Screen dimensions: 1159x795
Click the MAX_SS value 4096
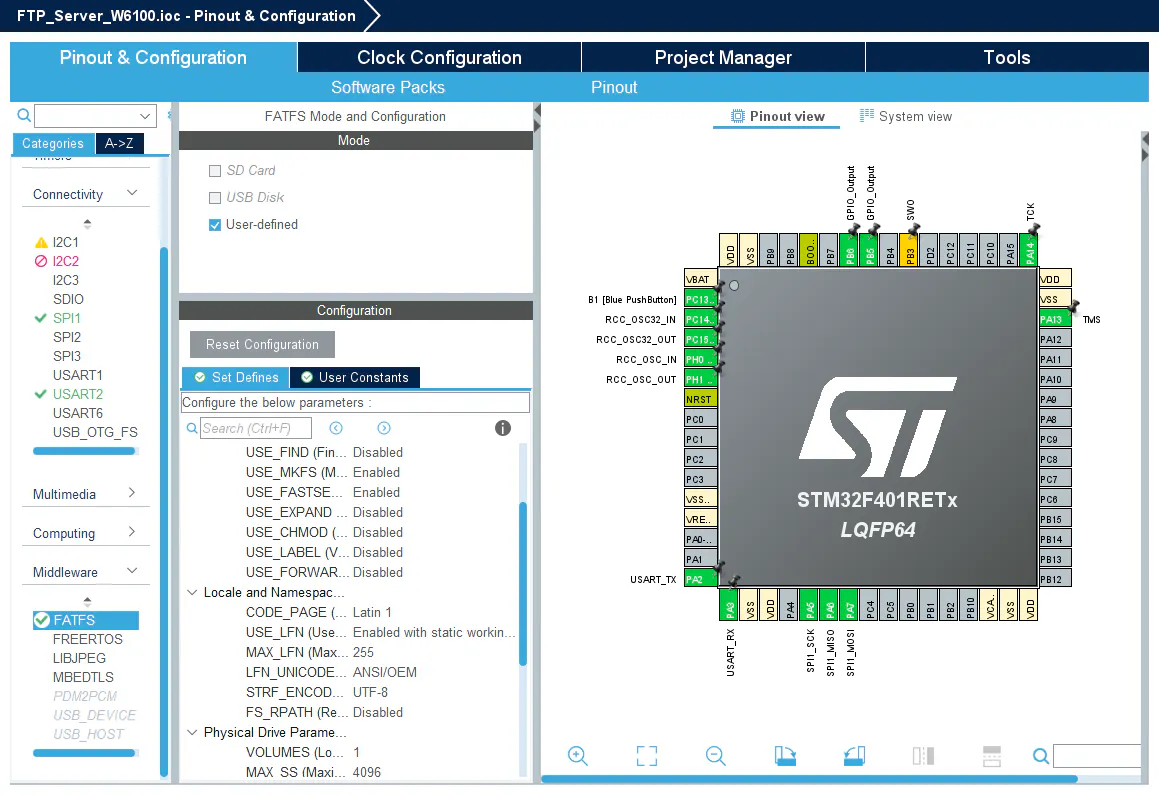coord(367,772)
